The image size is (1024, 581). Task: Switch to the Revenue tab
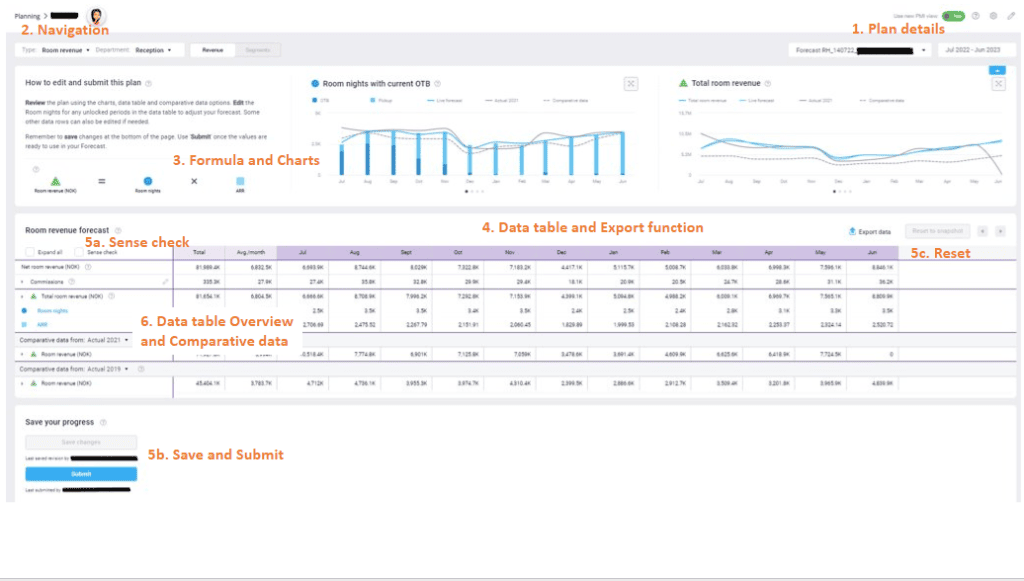pos(213,49)
